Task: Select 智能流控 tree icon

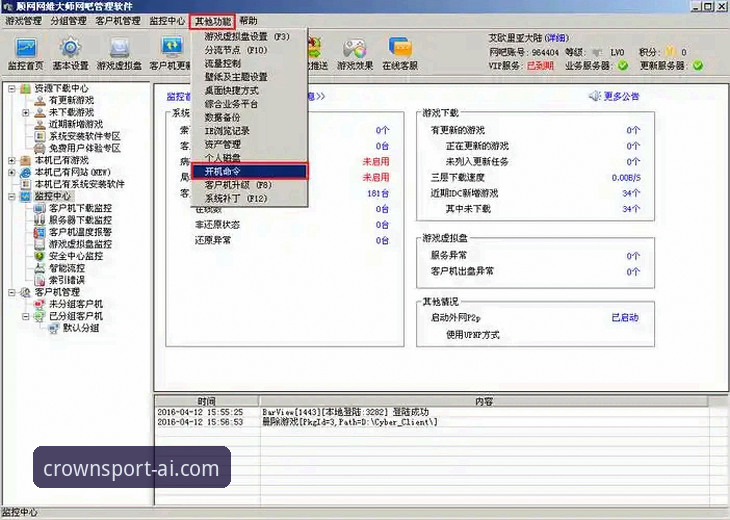Action: click(x=40, y=268)
